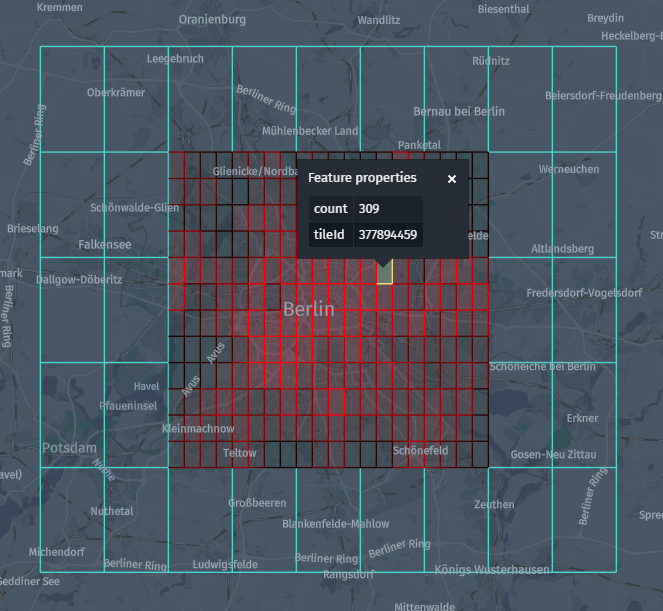Click the Erkner map label

point(582,418)
